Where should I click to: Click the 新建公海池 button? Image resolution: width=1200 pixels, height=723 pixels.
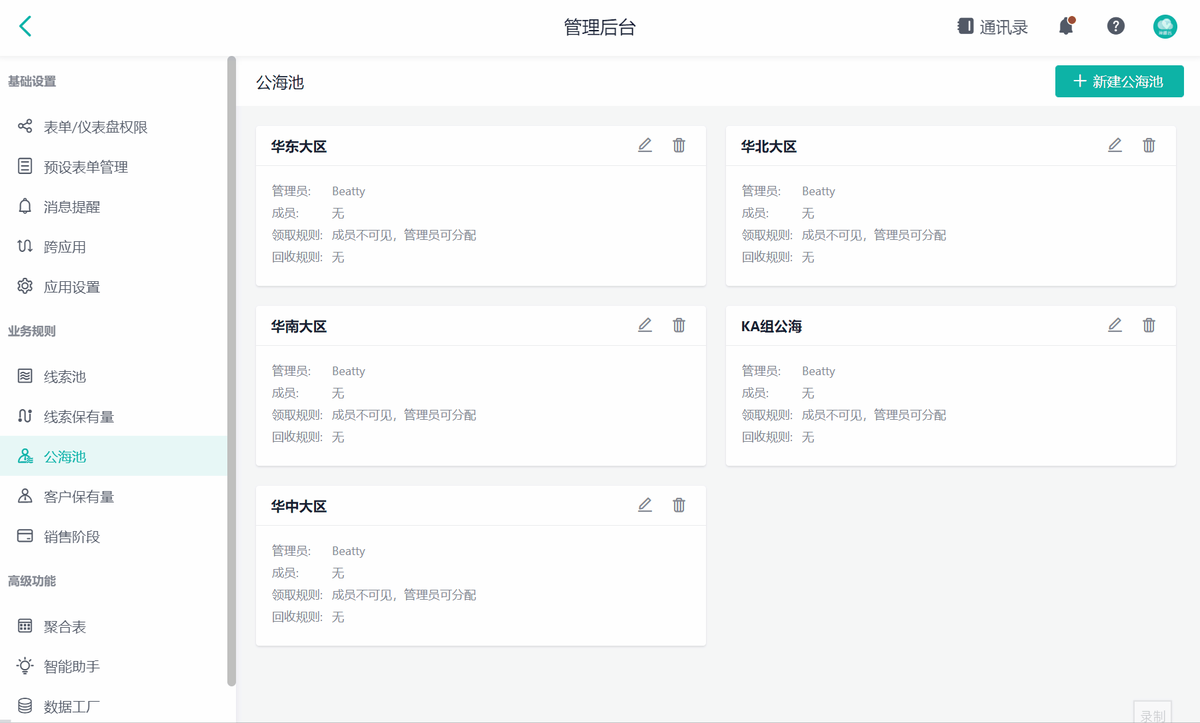tap(1119, 82)
